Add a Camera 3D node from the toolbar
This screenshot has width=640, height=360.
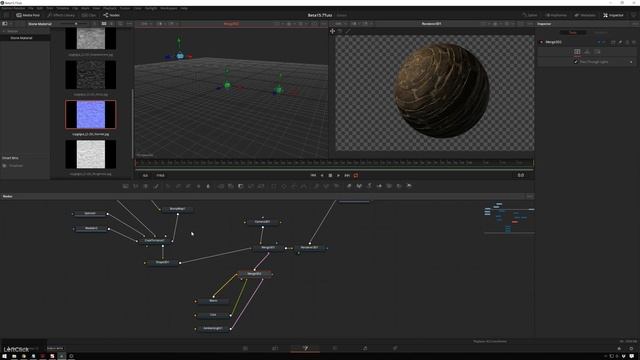pyautogui.click(x=389, y=186)
